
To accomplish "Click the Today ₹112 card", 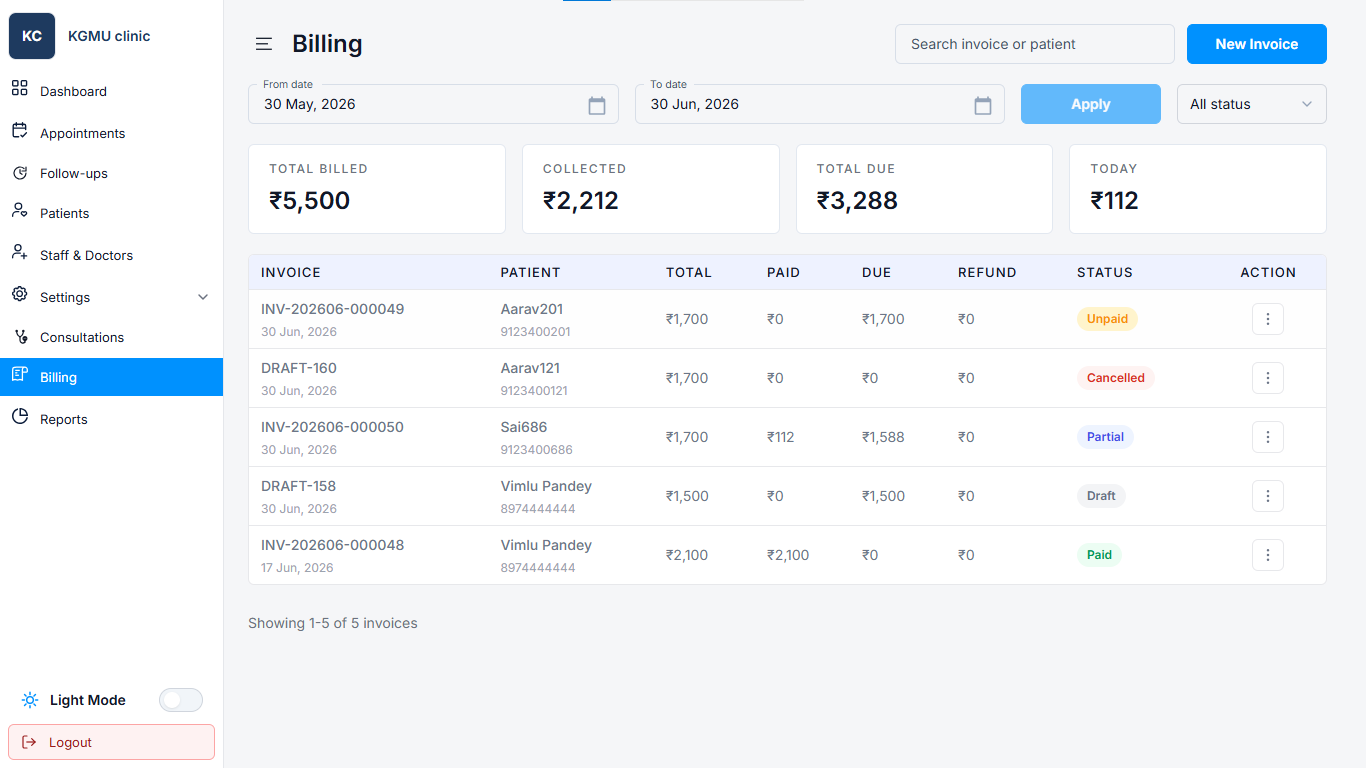I will click(x=1198, y=189).
